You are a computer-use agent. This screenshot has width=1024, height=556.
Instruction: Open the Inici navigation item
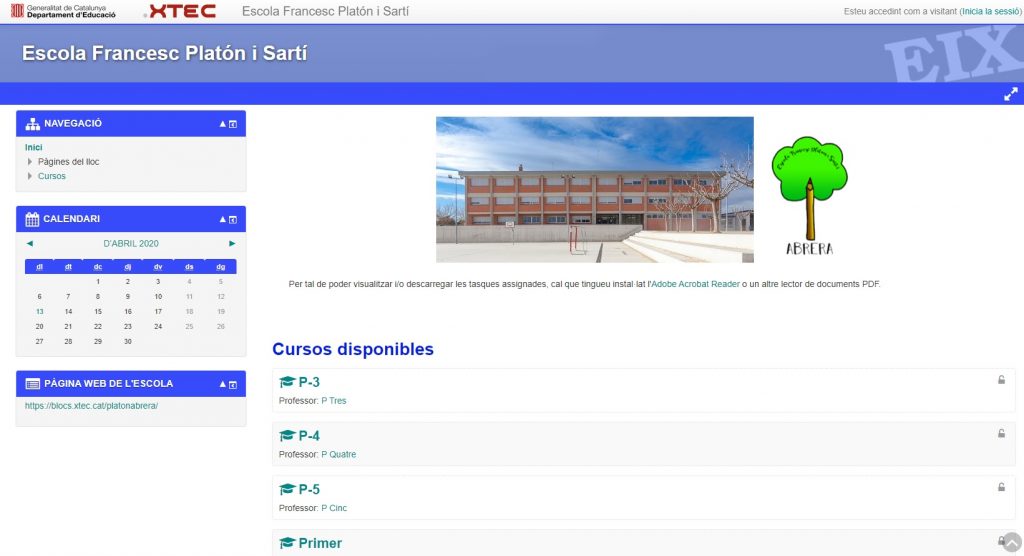tap(34, 147)
